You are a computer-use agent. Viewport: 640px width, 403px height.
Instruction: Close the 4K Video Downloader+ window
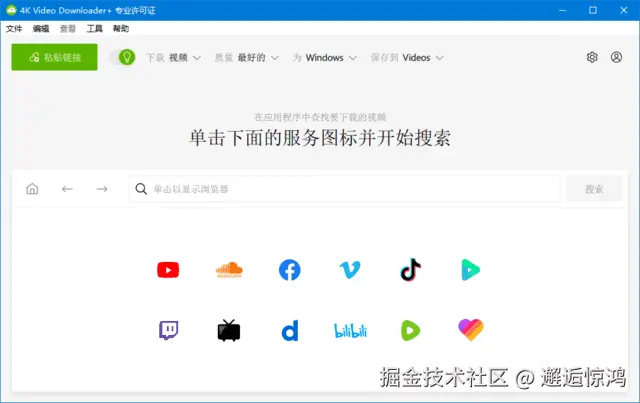pos(624,10)
